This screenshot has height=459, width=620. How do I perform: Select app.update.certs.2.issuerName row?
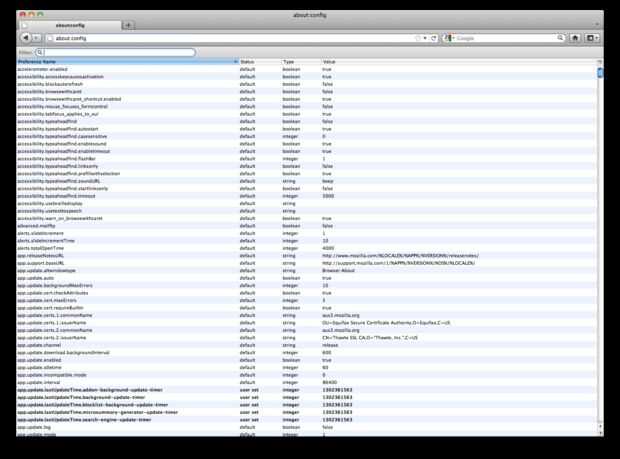pos(306,338)
